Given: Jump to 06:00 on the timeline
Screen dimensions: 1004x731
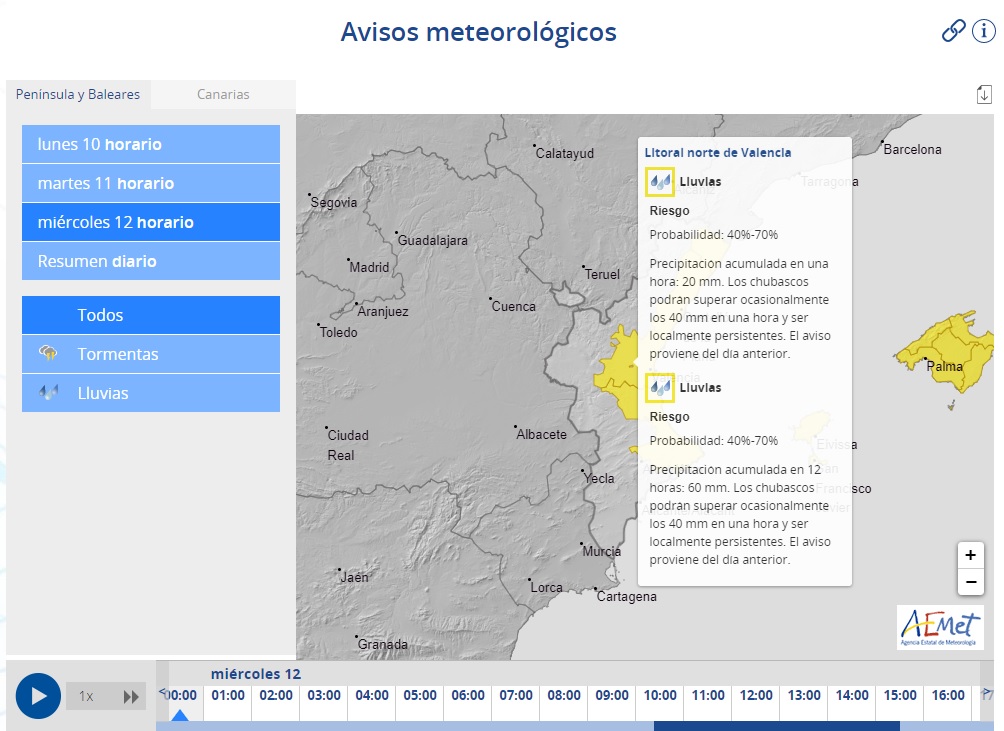Looking at the screenshot, I should [x=468, y=696].
